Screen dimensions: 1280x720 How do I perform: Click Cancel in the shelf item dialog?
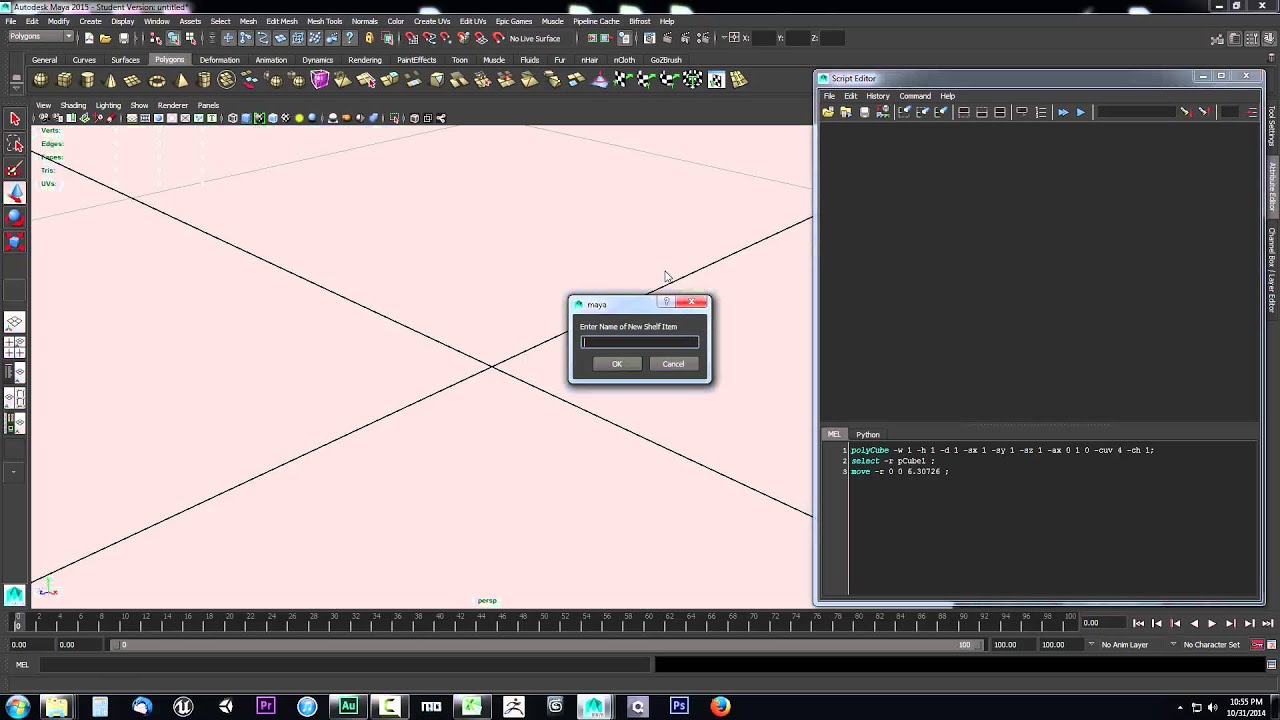(x=673, y=364)
